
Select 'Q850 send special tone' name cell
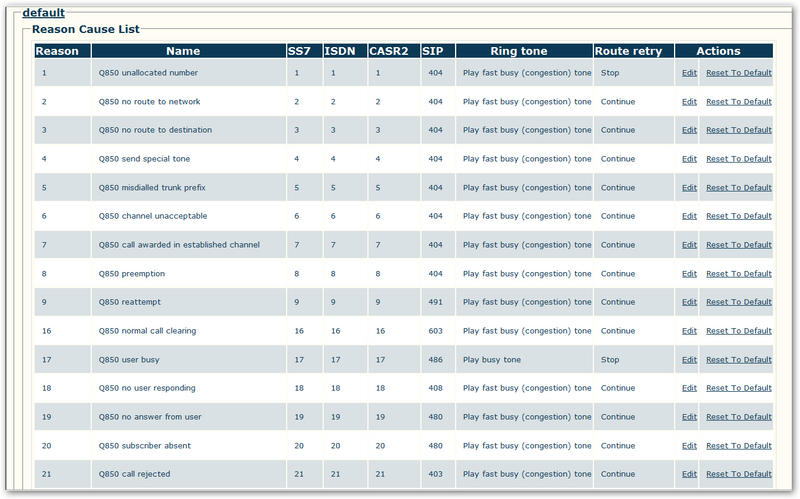click(x=189, y=159)
